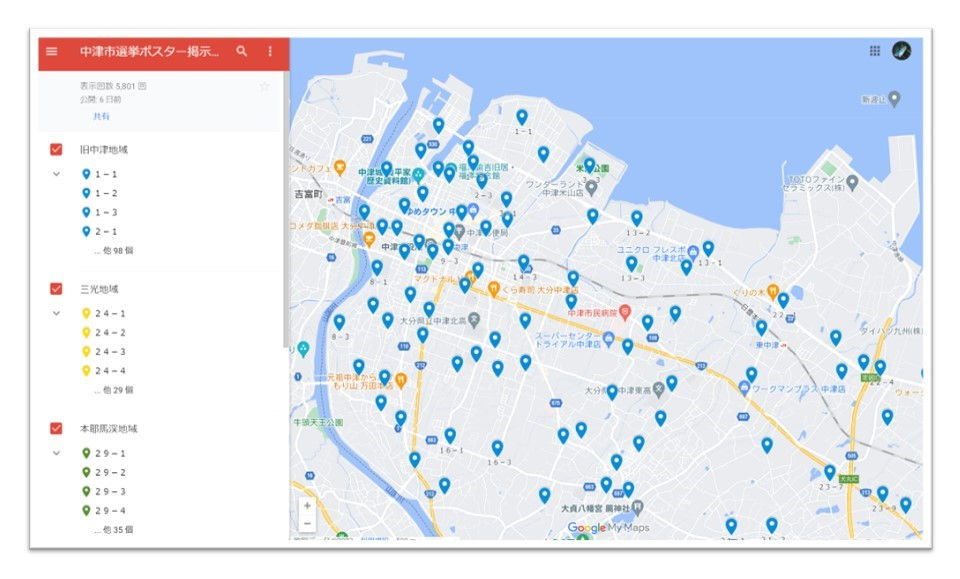Click the blue pin labeled 13－2 on map
This screenshot has height=579, width=960.
(x=637, y=219)
